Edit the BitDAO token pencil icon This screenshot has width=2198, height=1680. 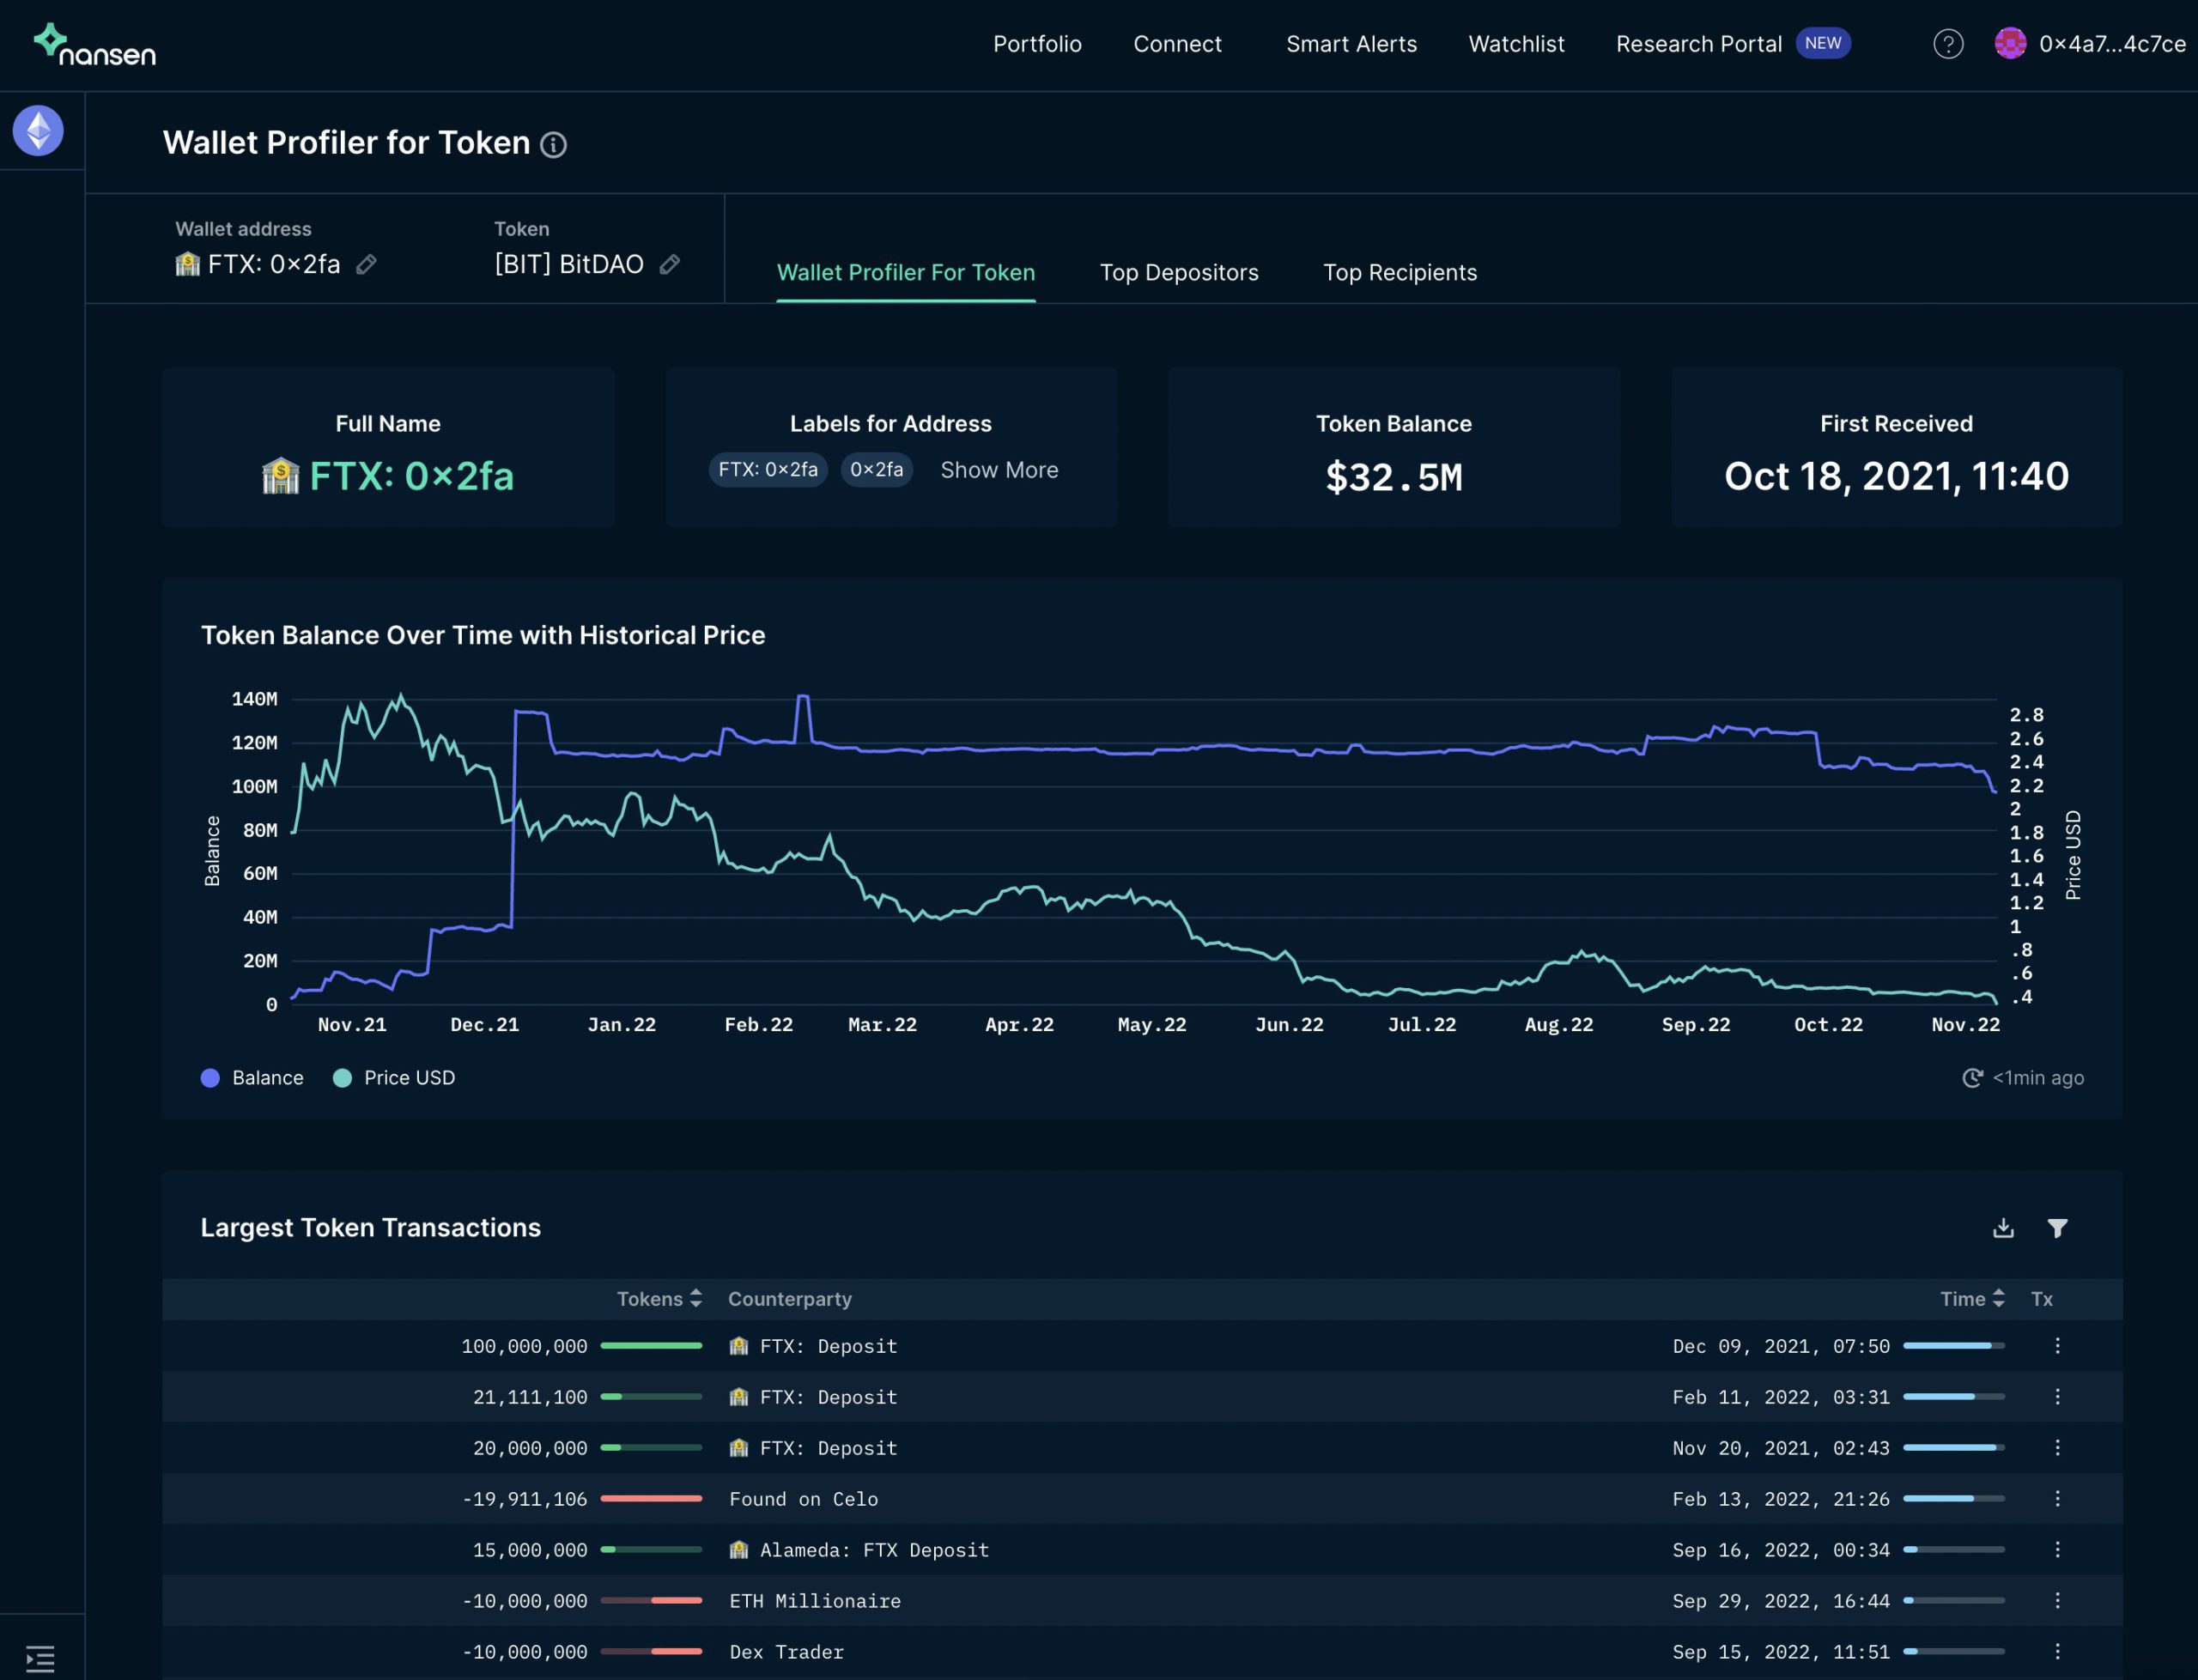670,264
